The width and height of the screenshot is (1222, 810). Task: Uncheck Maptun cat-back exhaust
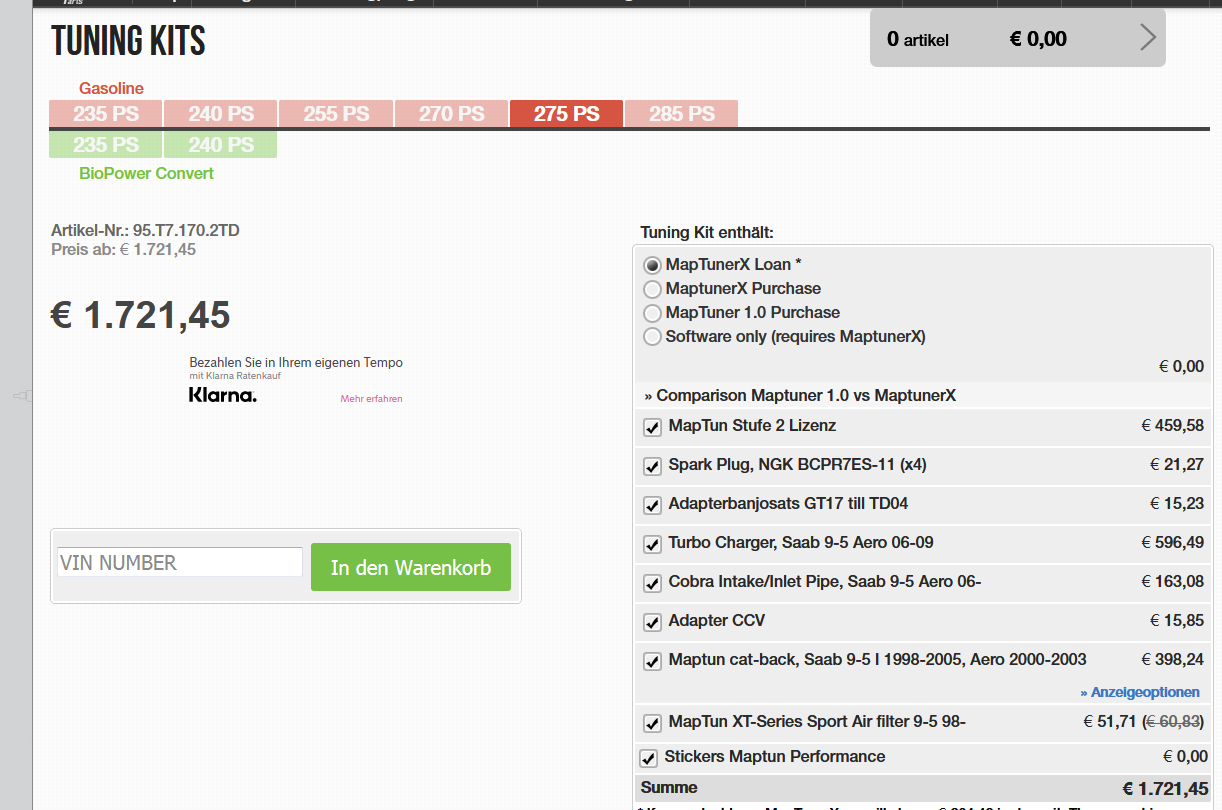[653, 661]
